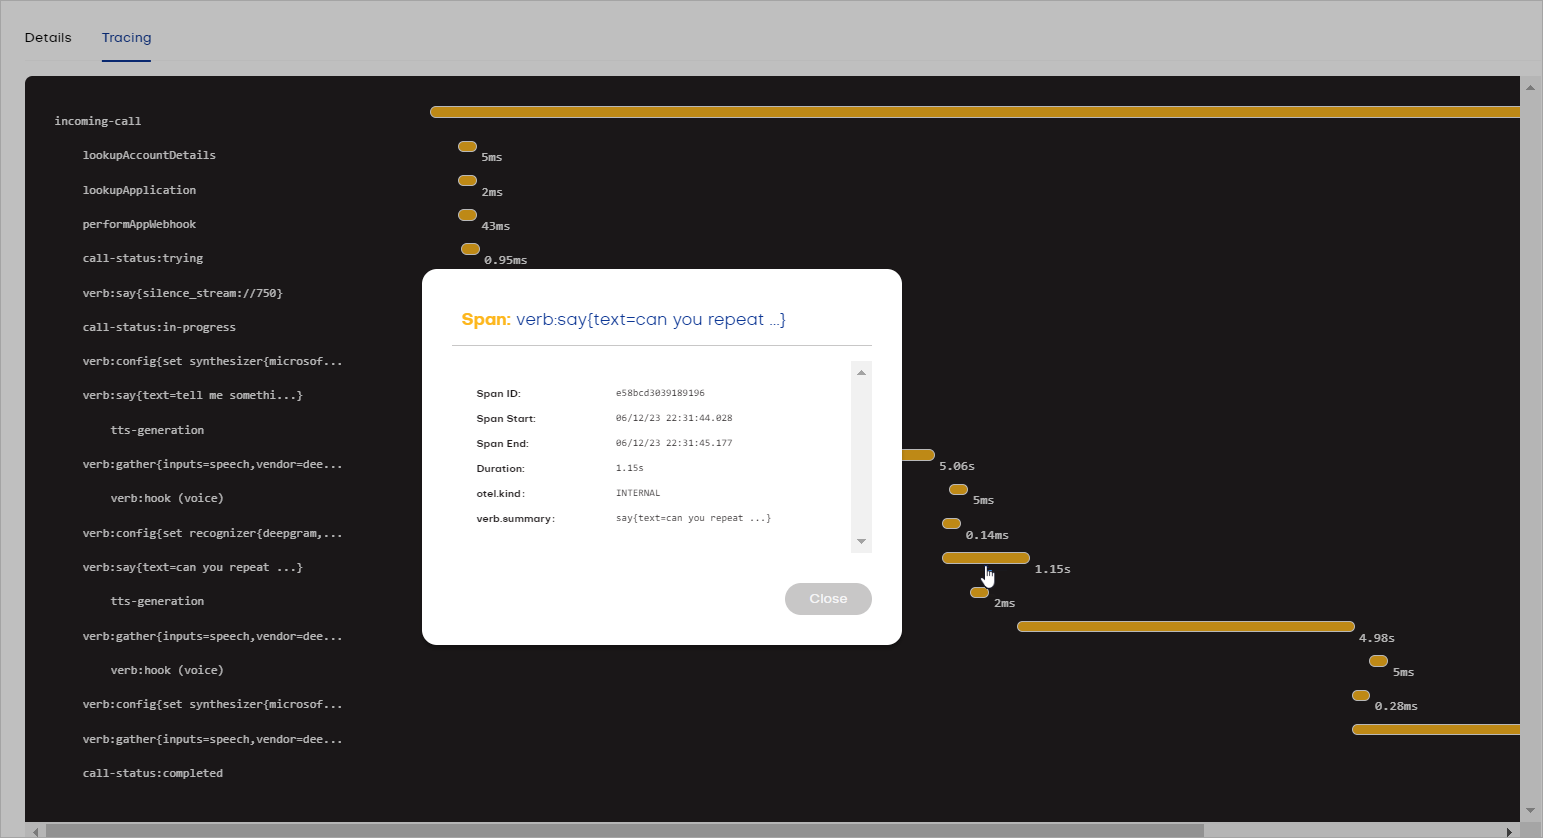Click the up arrow in the span dialog scrollbar

pos(861,372)
